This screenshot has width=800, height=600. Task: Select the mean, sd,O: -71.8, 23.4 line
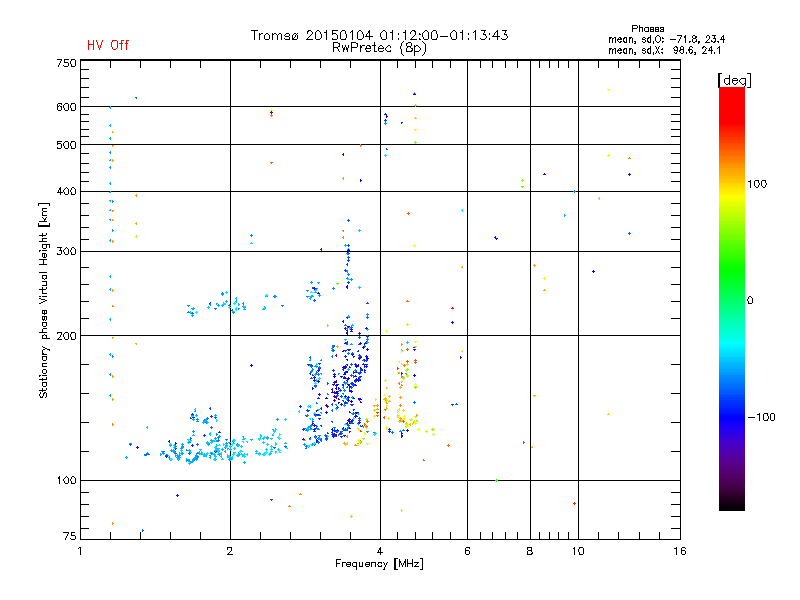[666, 39]
